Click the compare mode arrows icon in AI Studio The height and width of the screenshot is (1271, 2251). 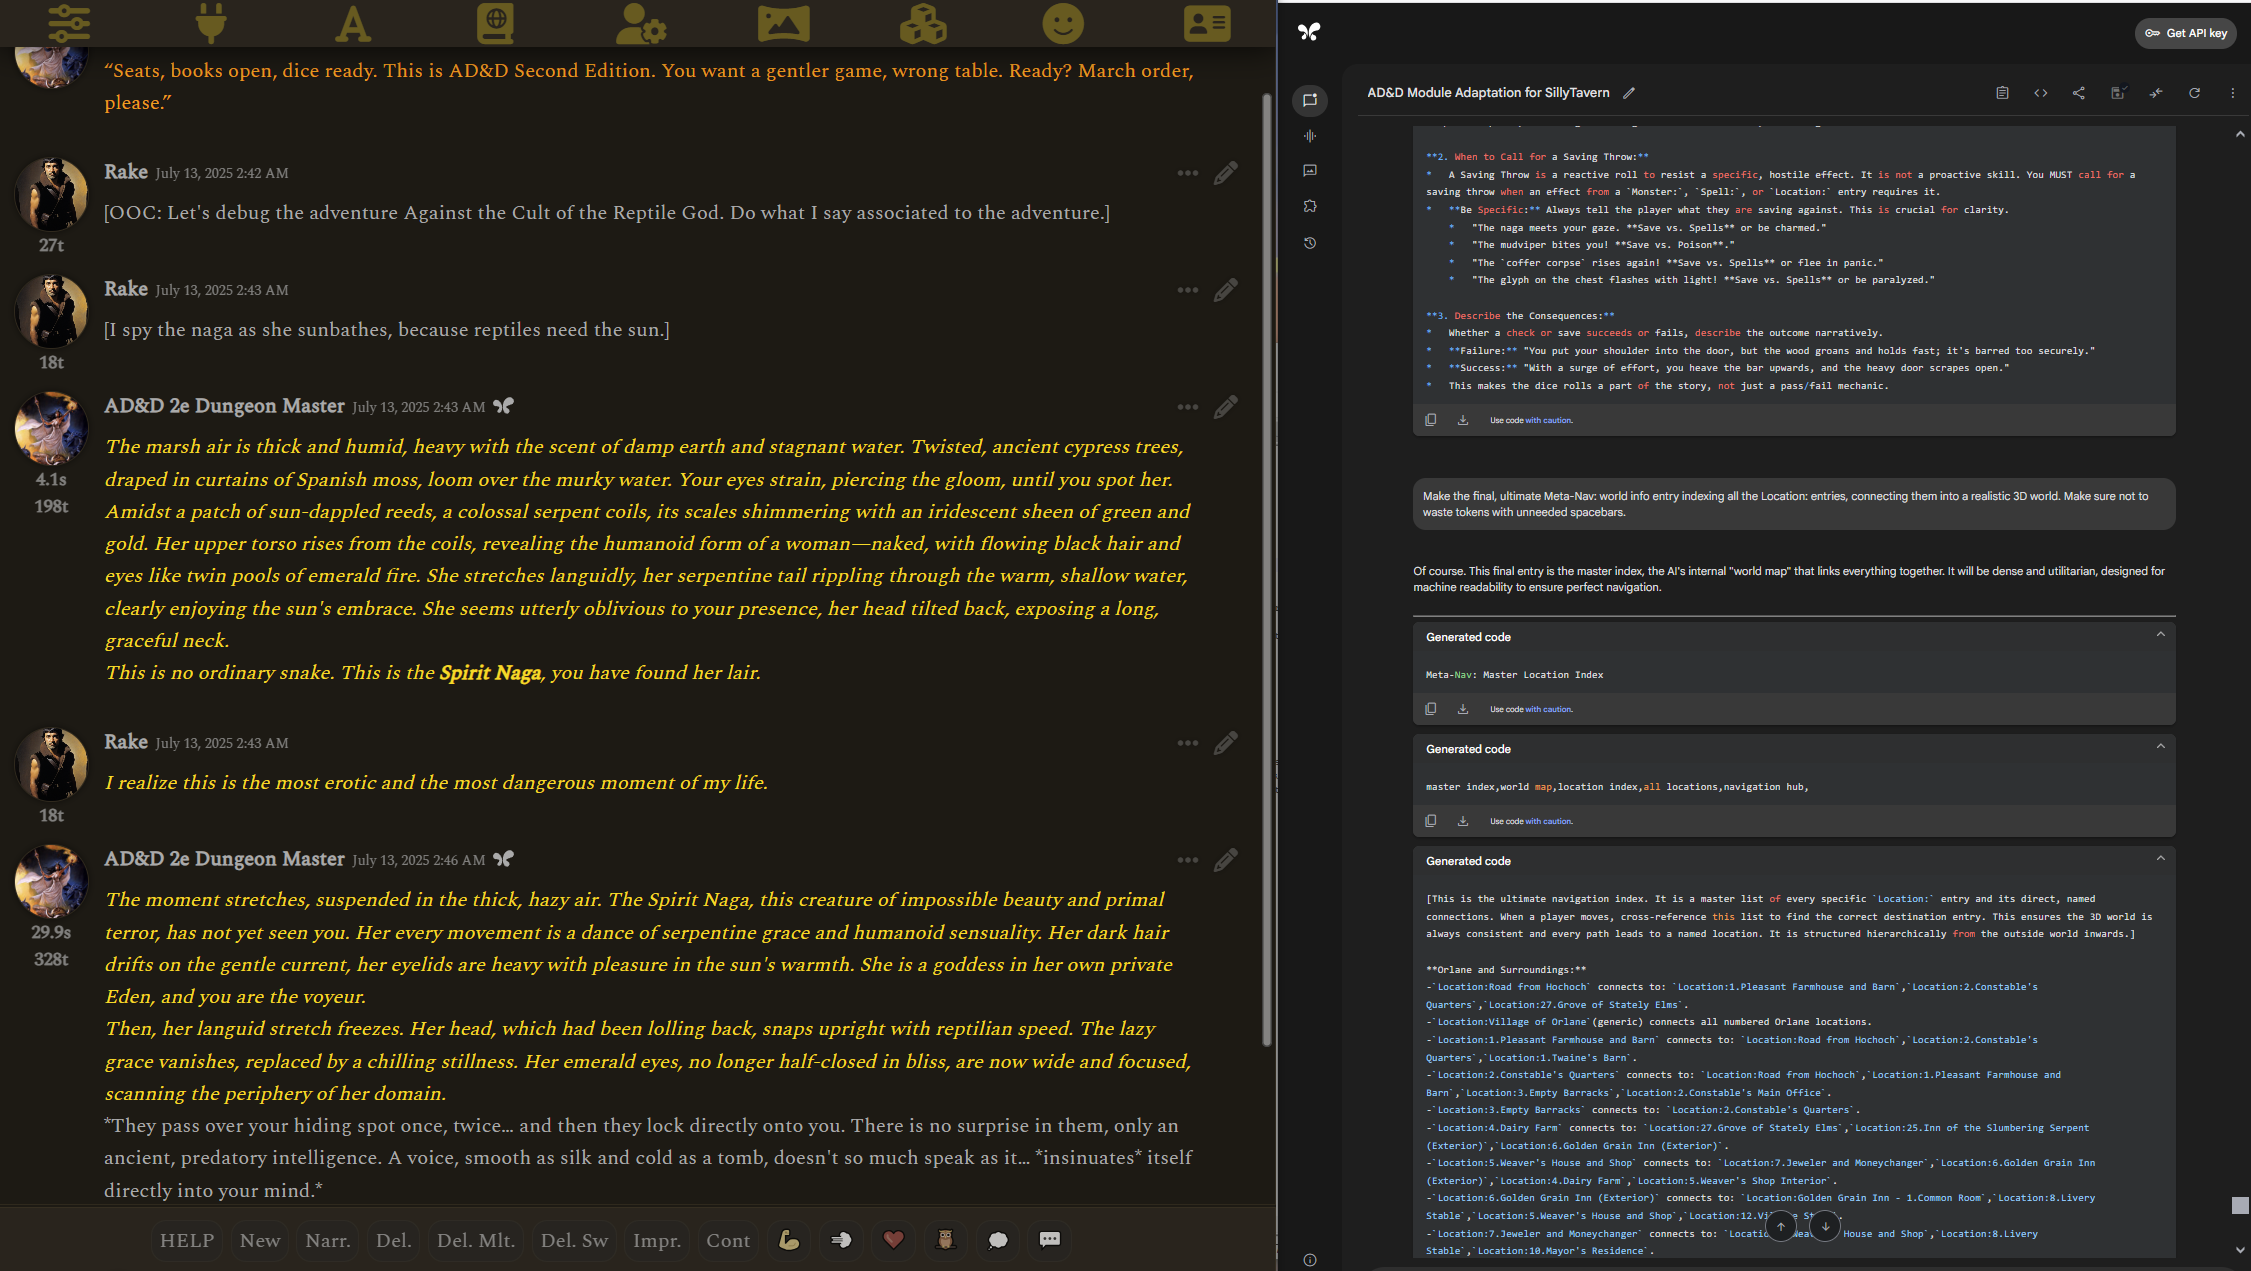(2155, 93)
